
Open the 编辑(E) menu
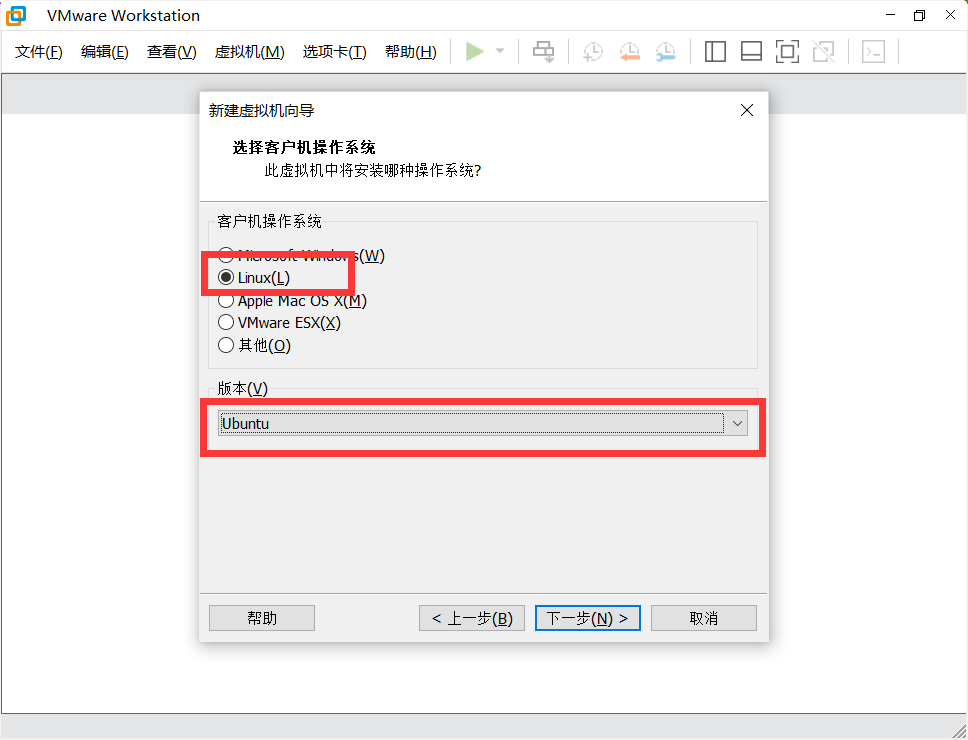[x=104, y=52]
